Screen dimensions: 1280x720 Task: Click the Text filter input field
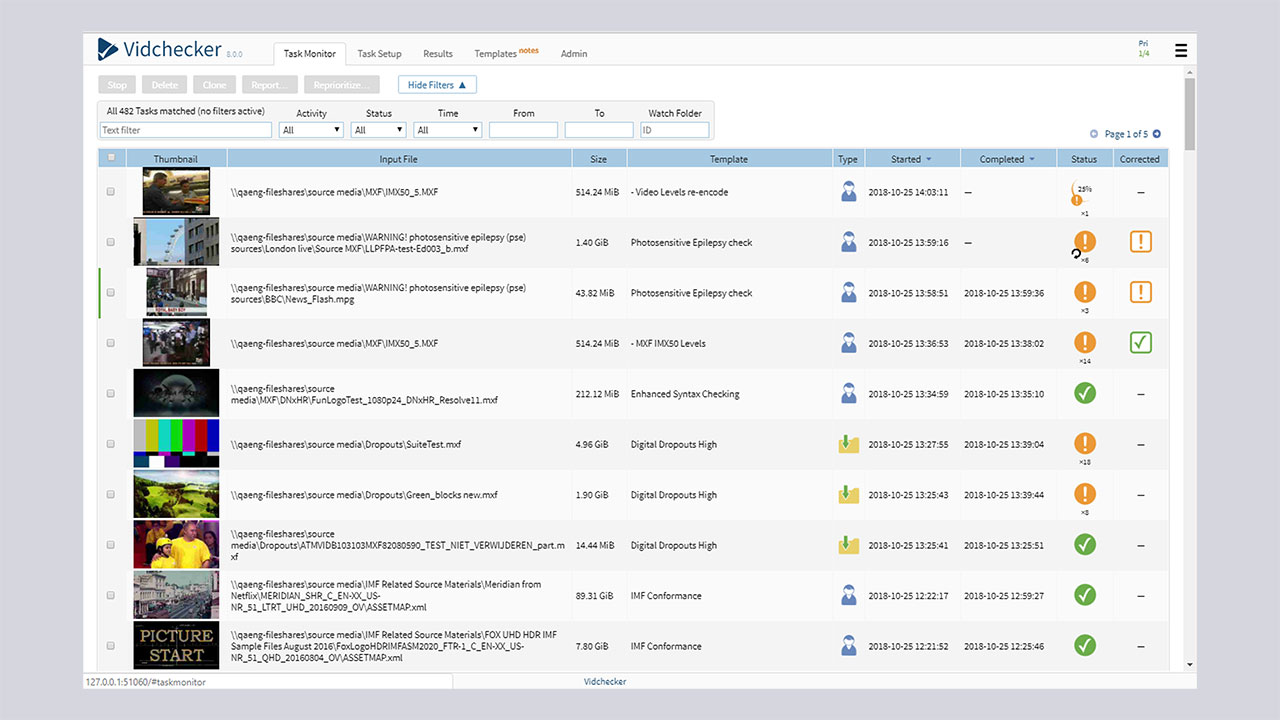point(186,130)
